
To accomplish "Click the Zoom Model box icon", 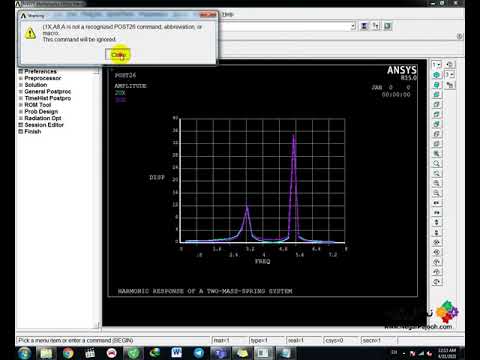I will coord(437,164).
